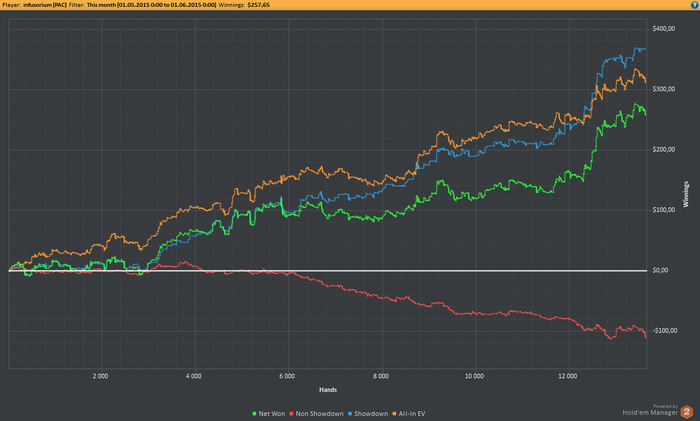Click the Powered by Hold'em Manager text

point(650,410)
